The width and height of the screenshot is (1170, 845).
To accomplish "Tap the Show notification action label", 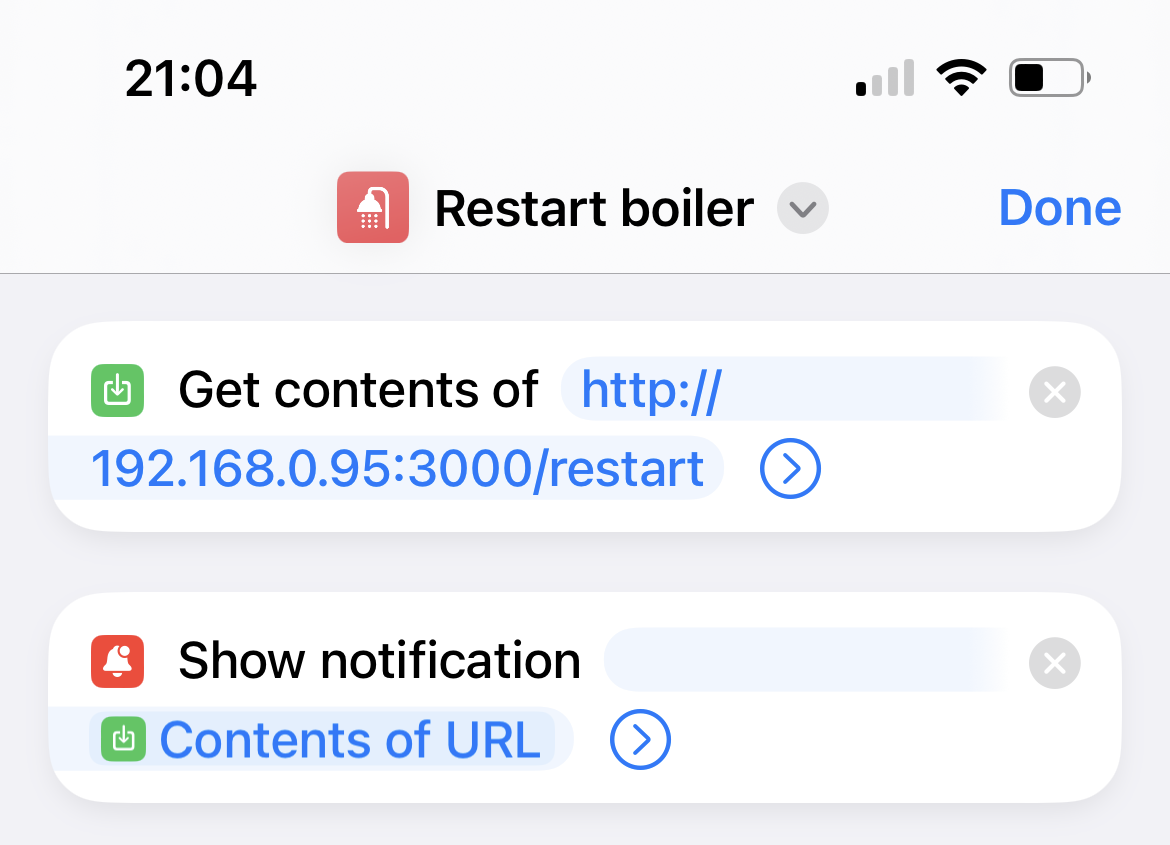I will pos(379,661).
